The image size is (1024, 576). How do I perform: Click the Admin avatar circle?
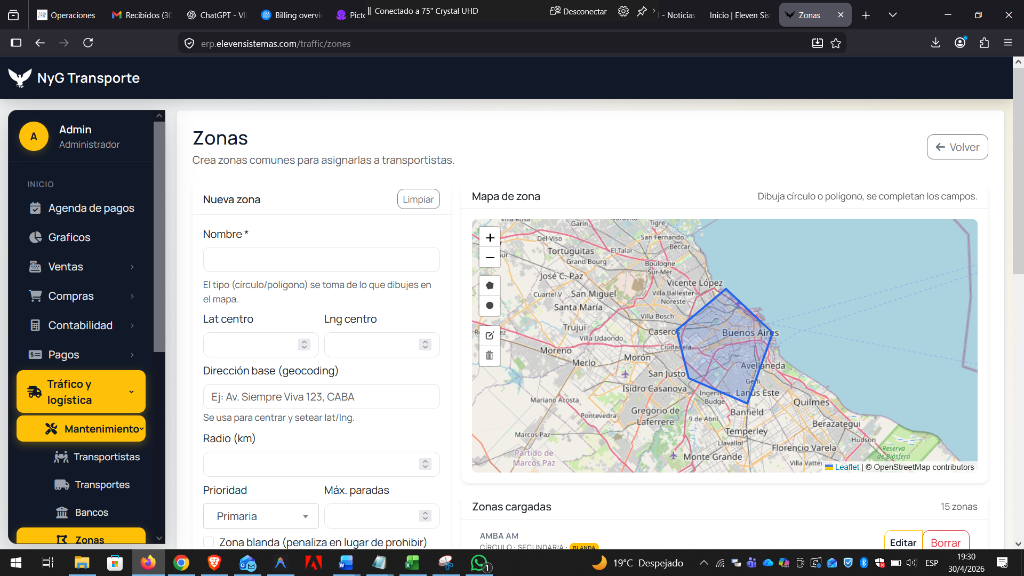tap(33, 136)
